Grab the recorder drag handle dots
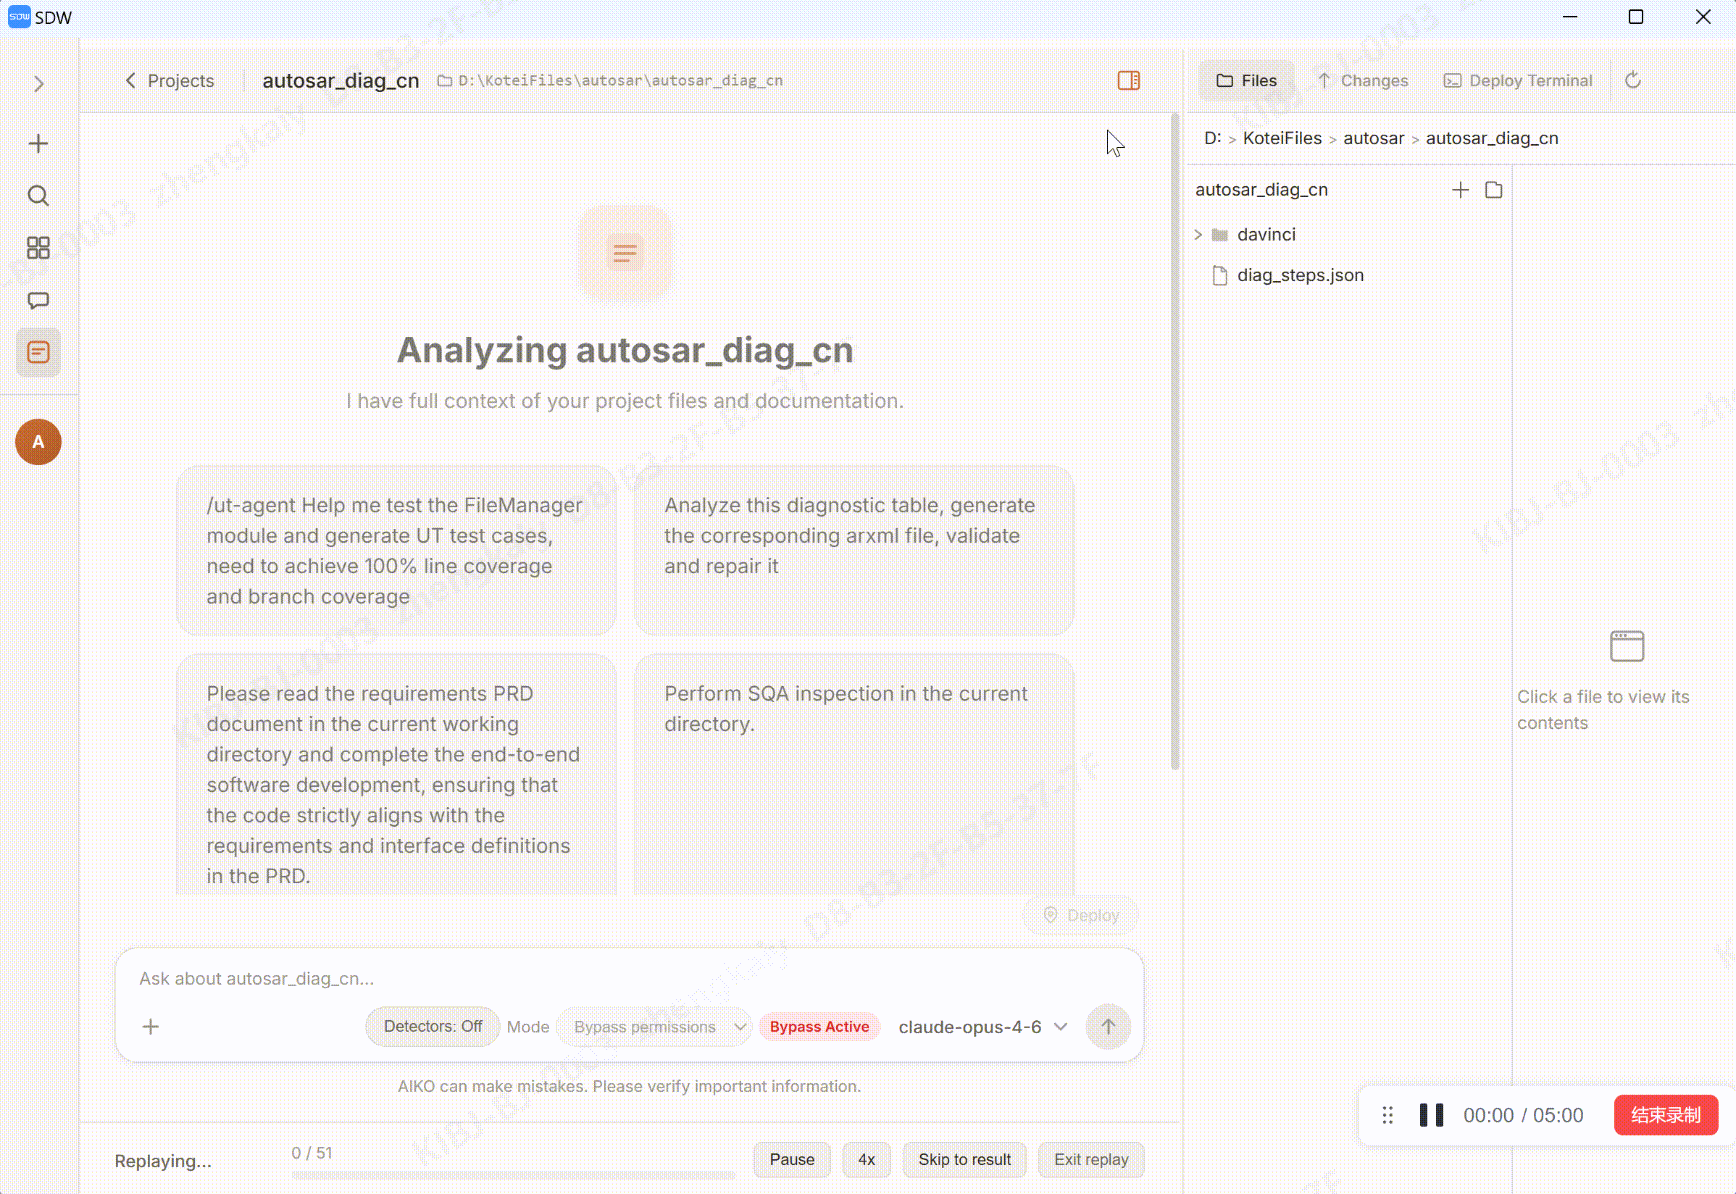 1388,1115
